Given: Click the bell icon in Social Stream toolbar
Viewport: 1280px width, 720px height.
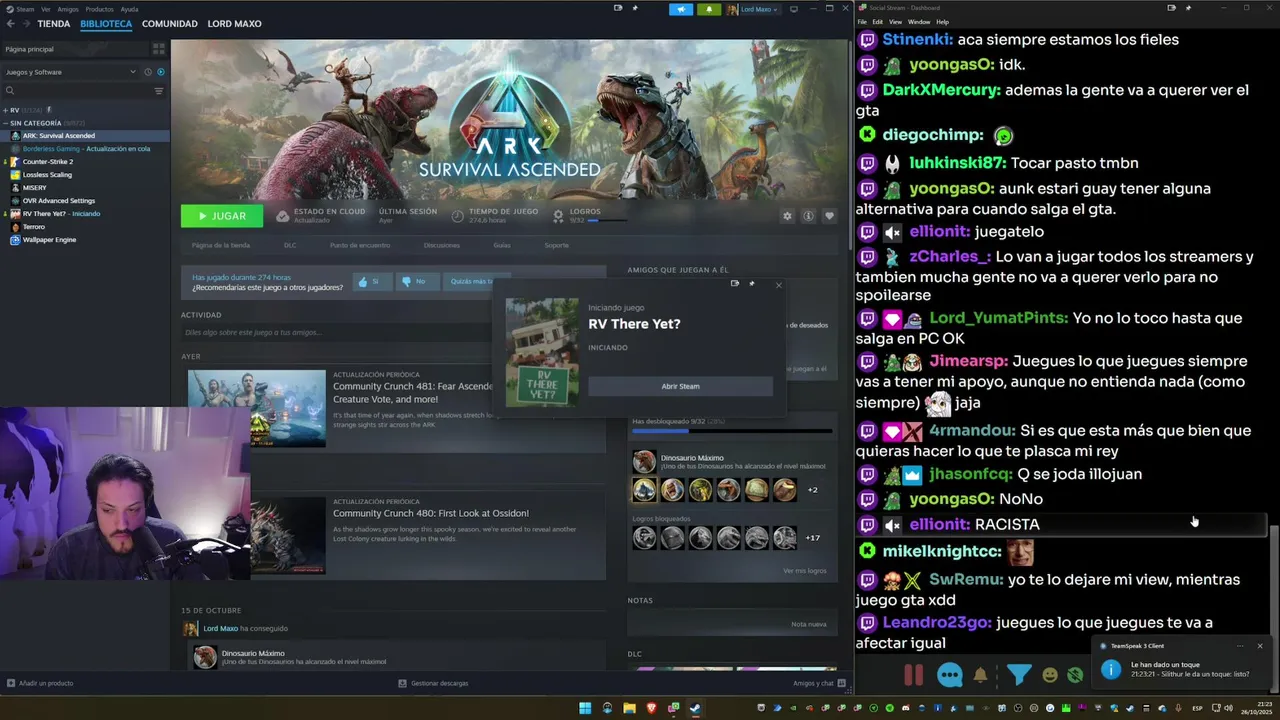Looking at the screenshot, I should pos(980,675).
